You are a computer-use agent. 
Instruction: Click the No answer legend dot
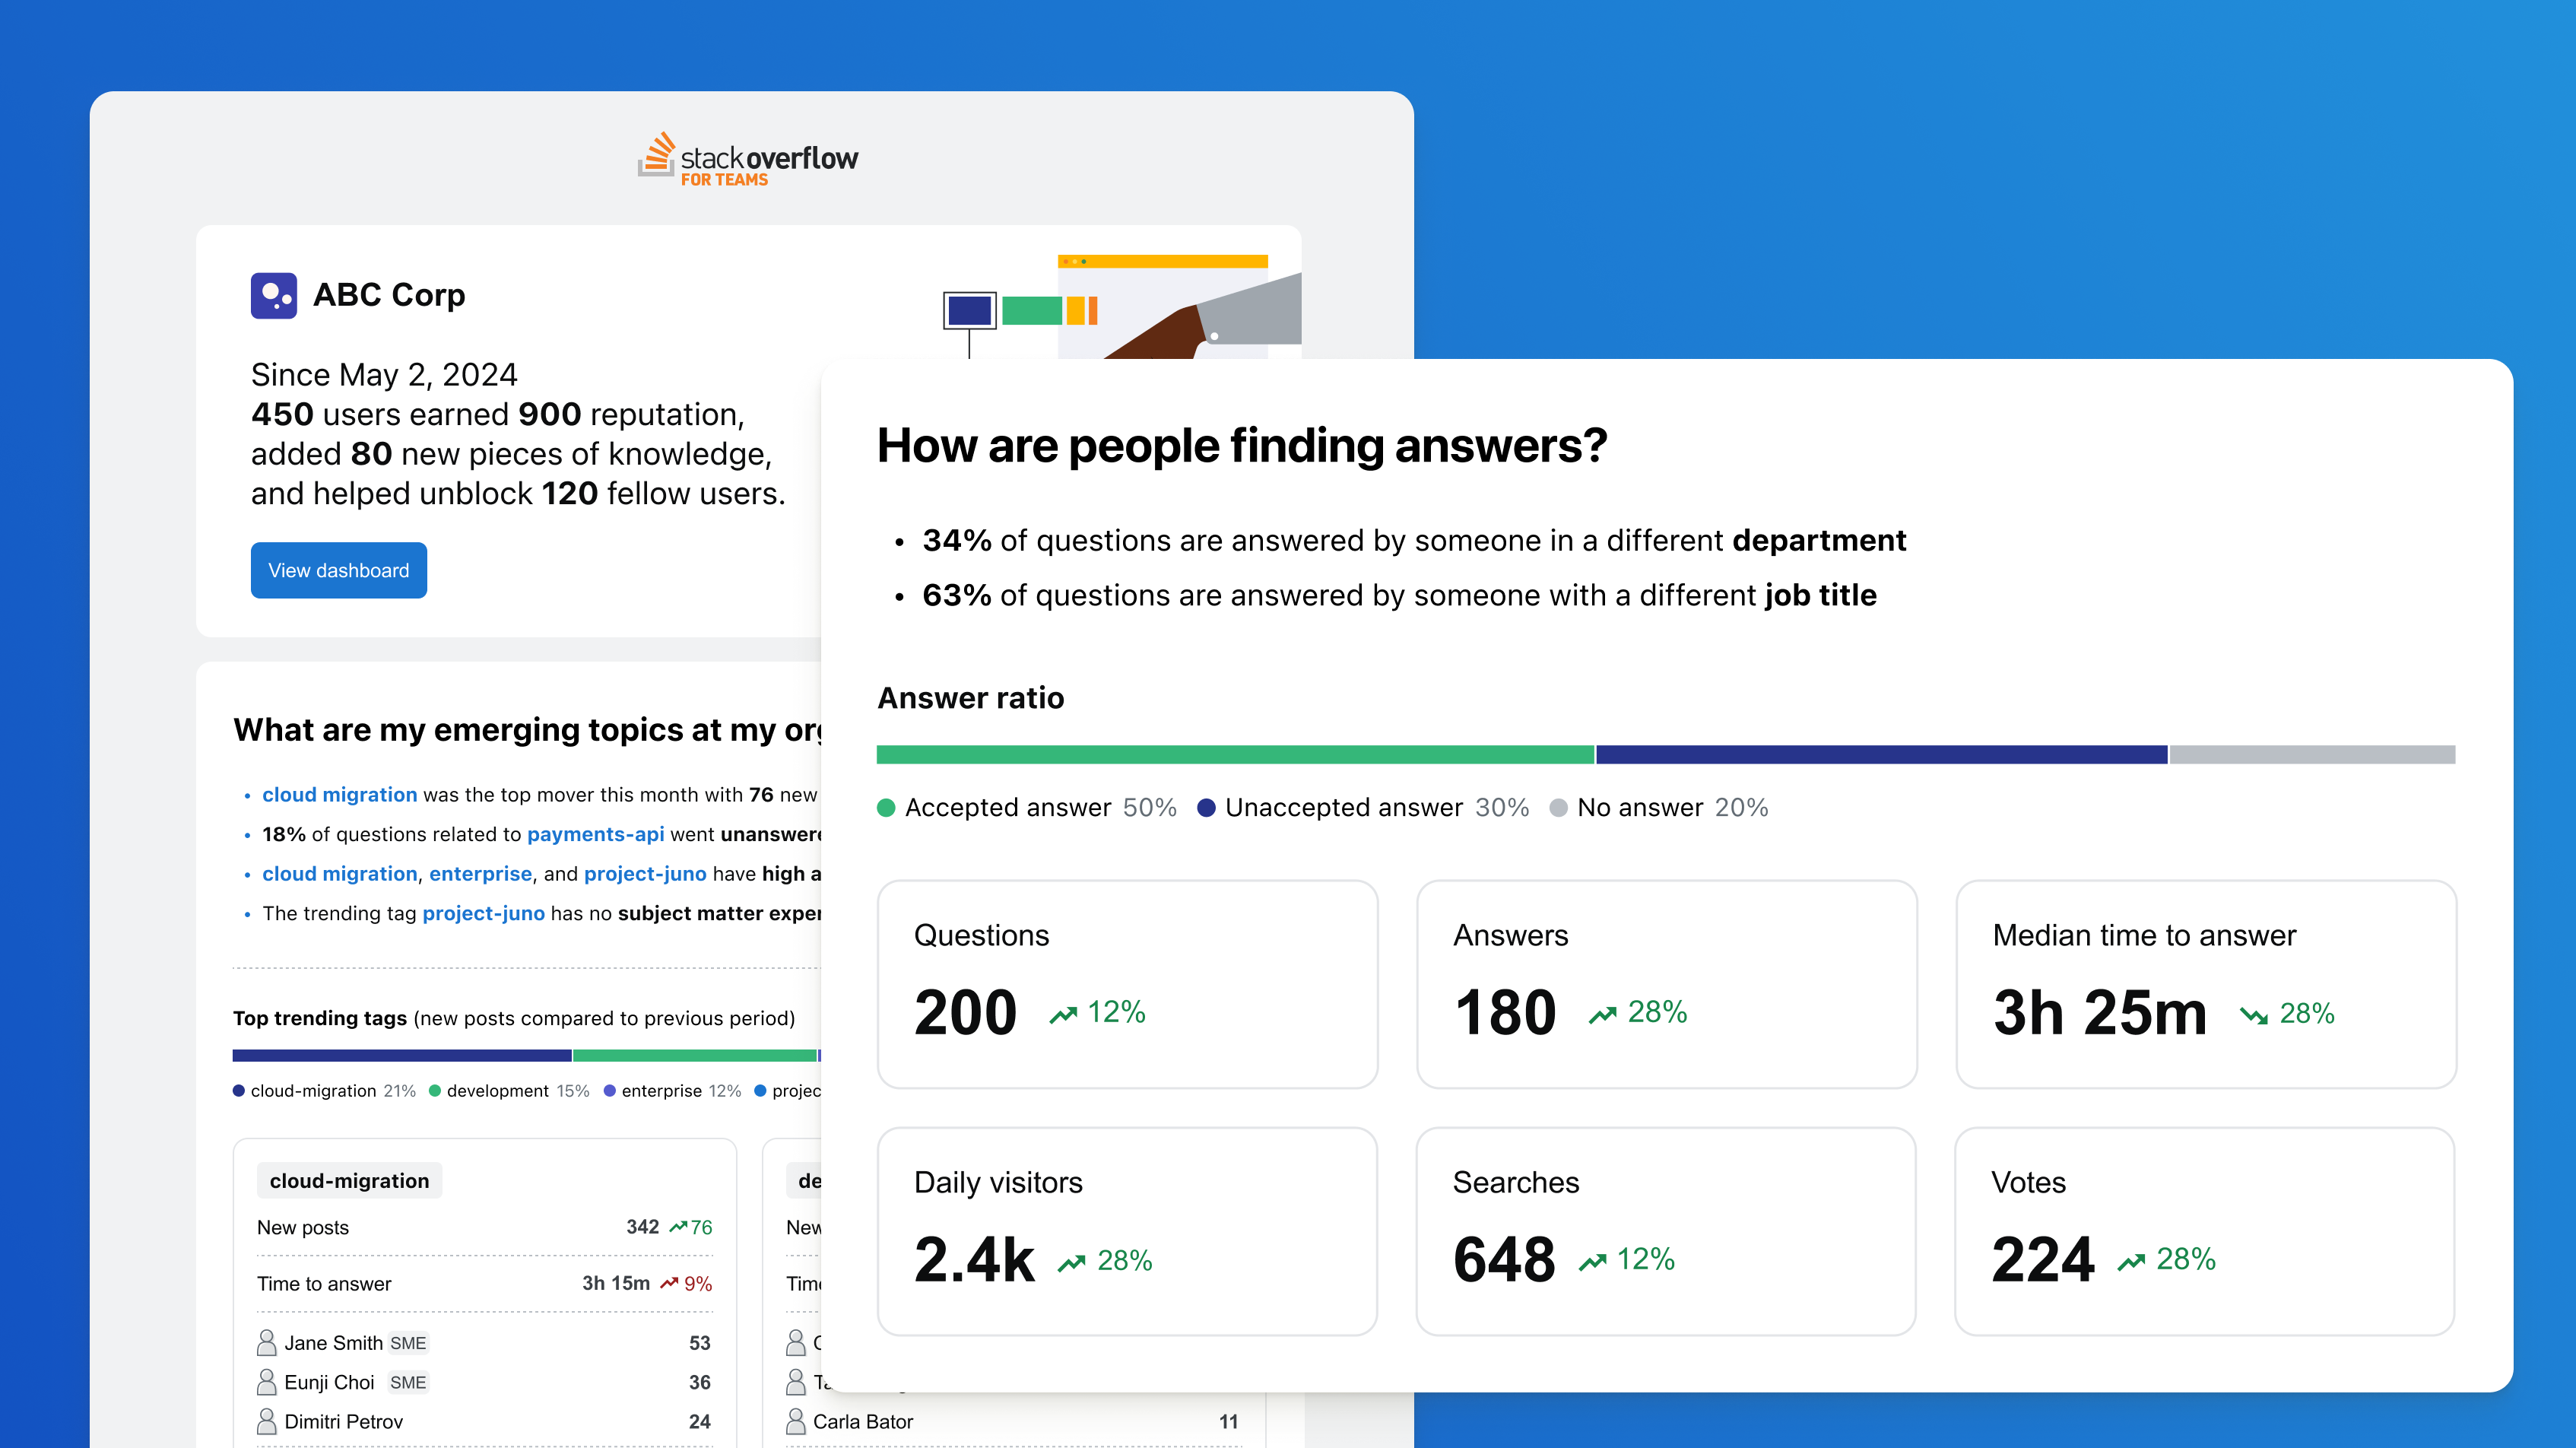click(x=1558, y=808)
